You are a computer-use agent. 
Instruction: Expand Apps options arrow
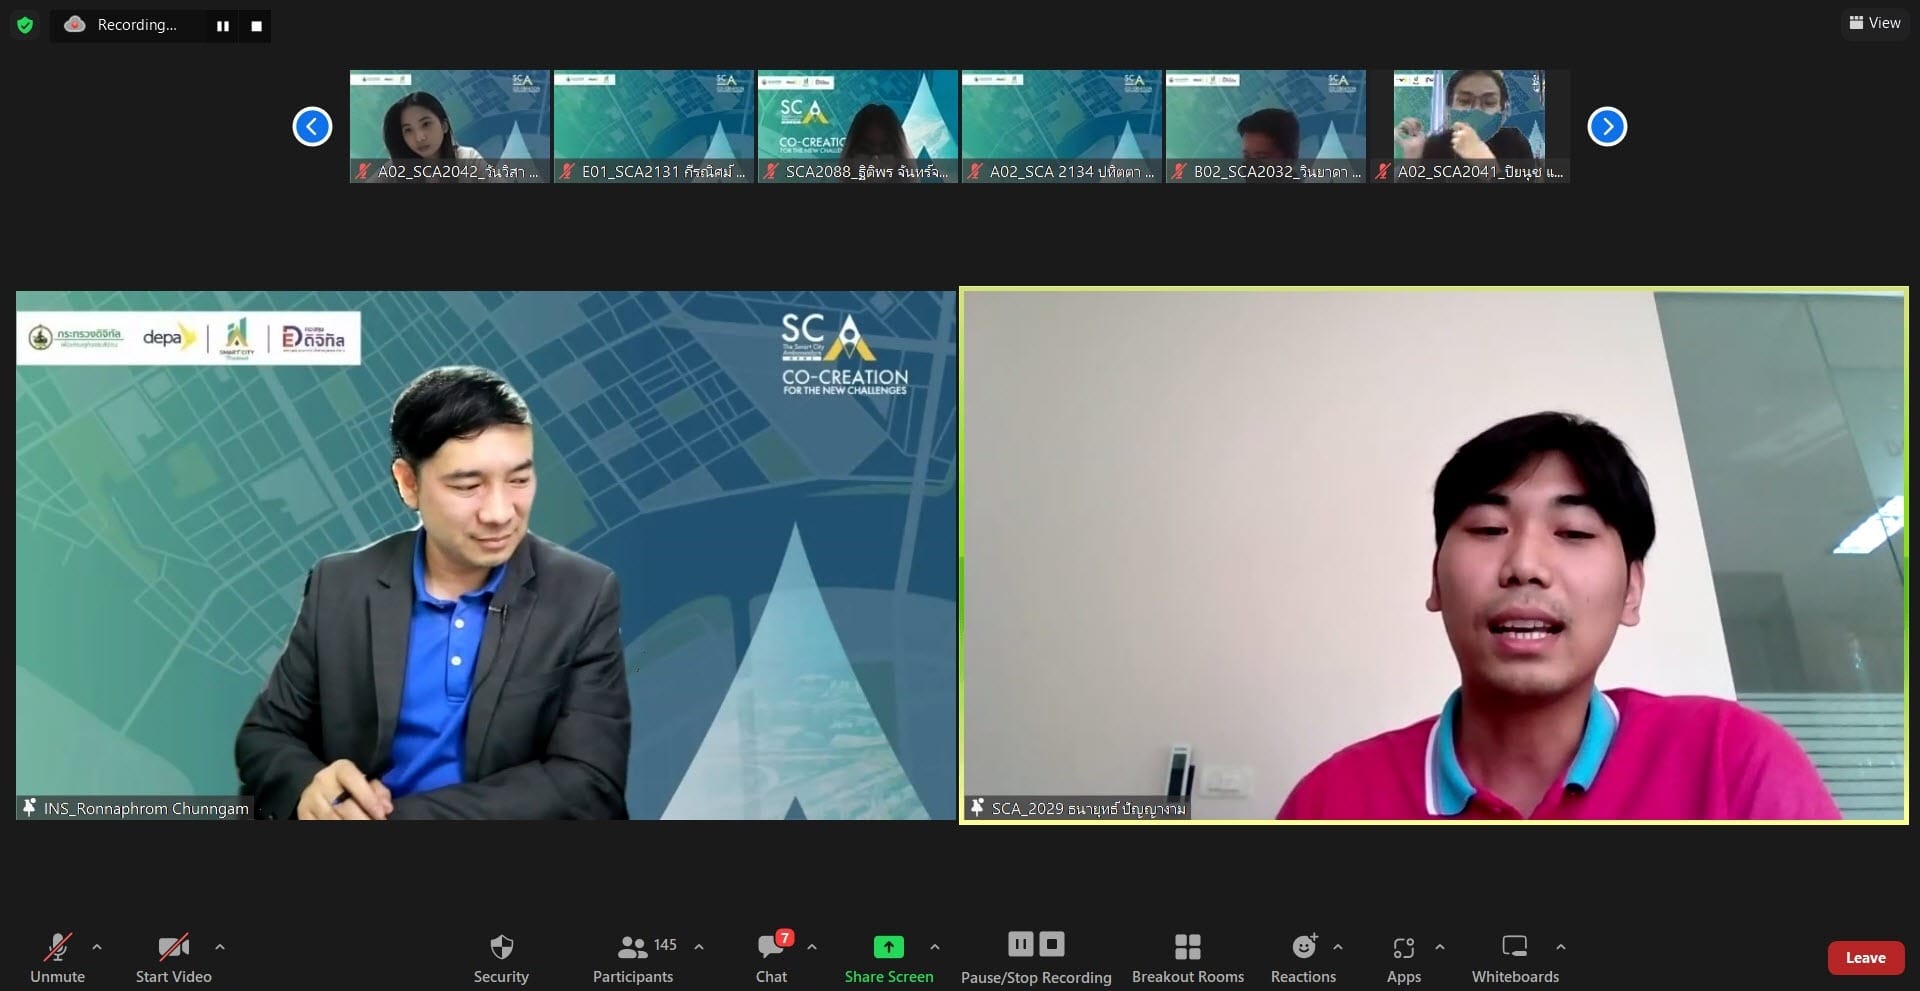[x=1440, y=946]
